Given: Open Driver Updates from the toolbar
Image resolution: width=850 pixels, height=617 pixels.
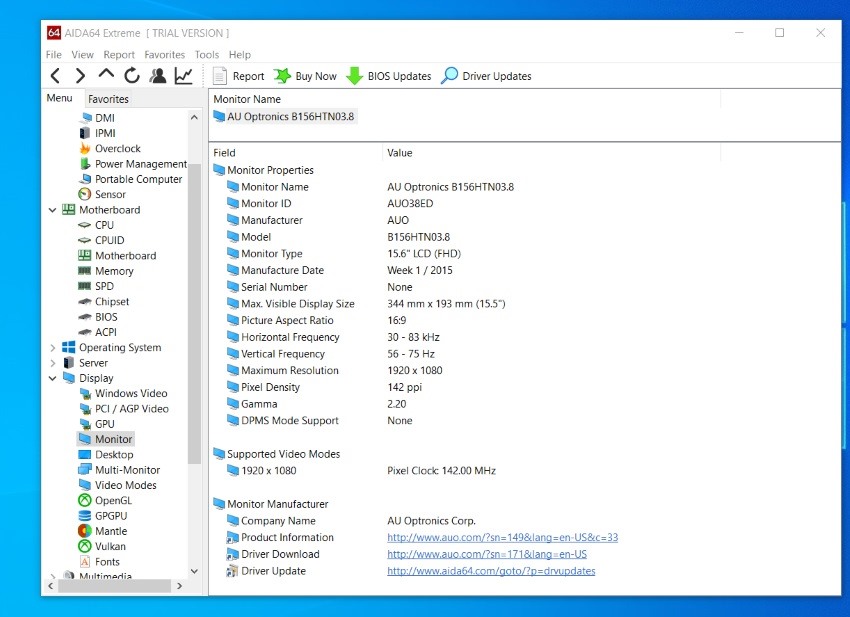Looking at the screenshot, I should [486, 76].
